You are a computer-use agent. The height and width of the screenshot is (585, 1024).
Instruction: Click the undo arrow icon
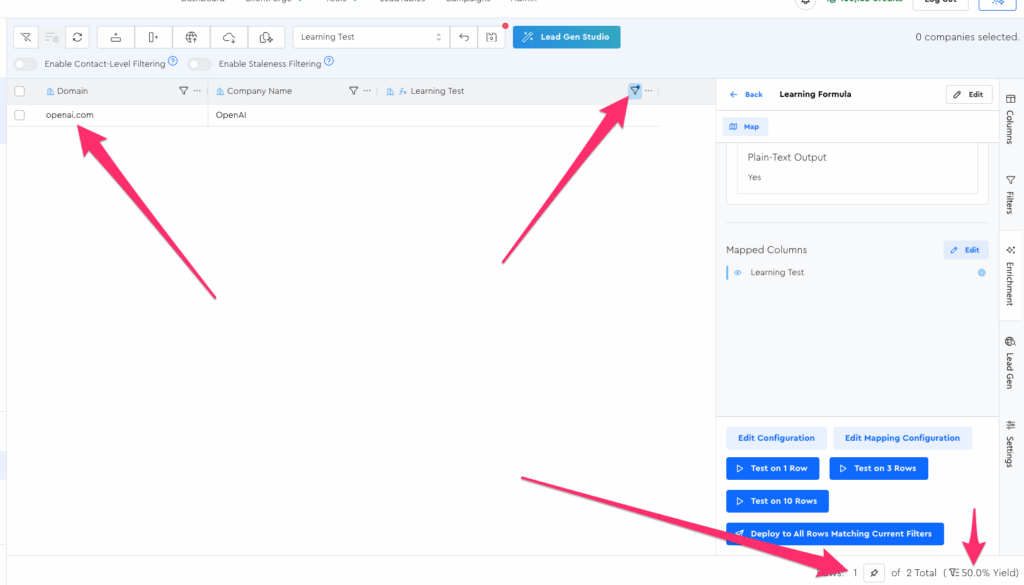463,37
